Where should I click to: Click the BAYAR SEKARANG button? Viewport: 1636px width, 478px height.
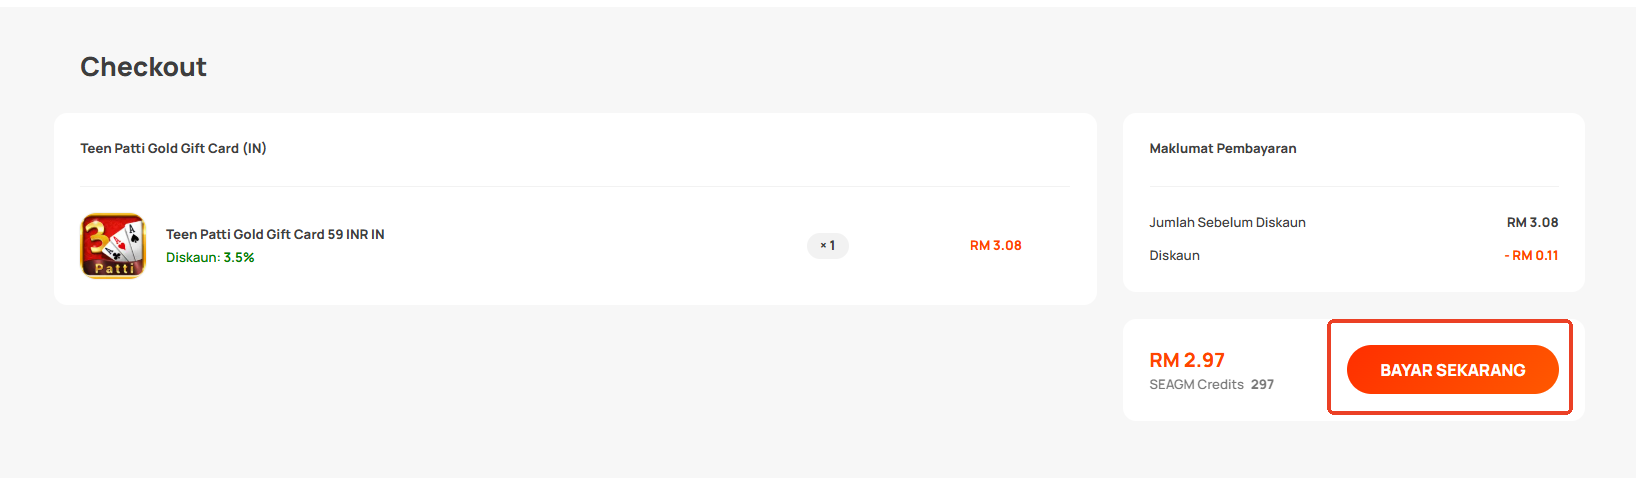1452,369
